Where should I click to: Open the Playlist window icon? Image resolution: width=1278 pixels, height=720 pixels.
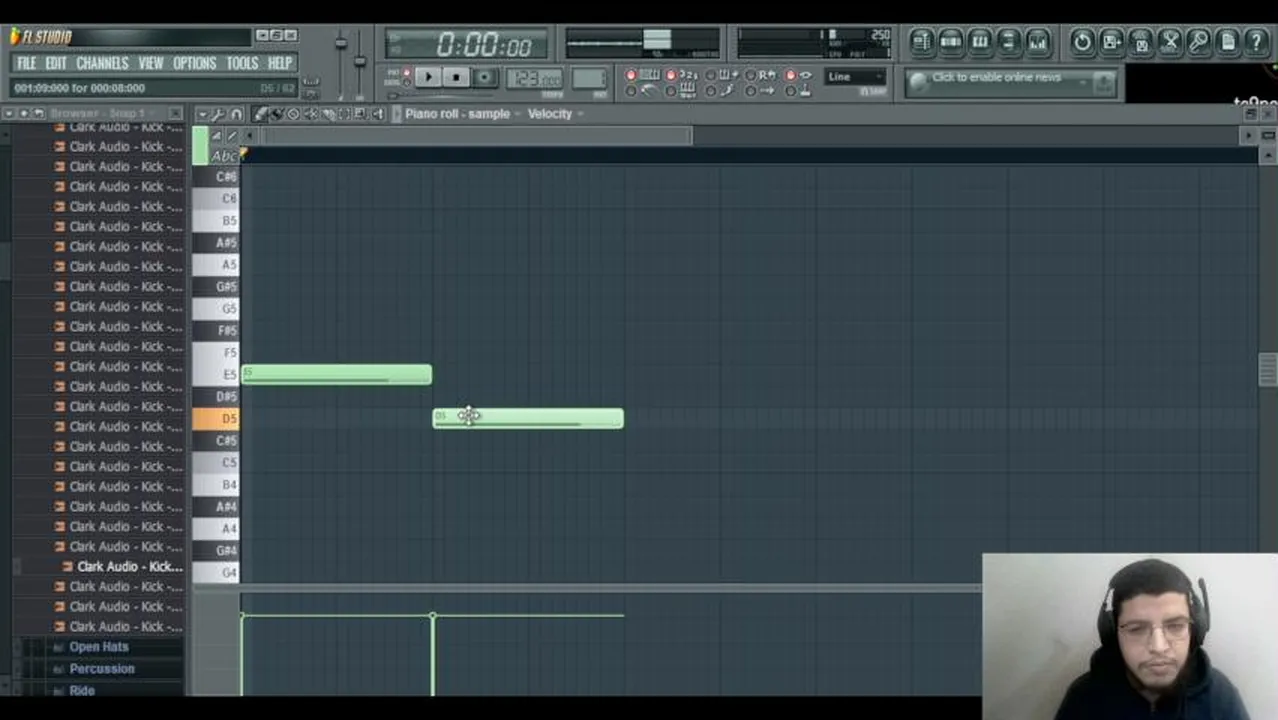(921, 41)
